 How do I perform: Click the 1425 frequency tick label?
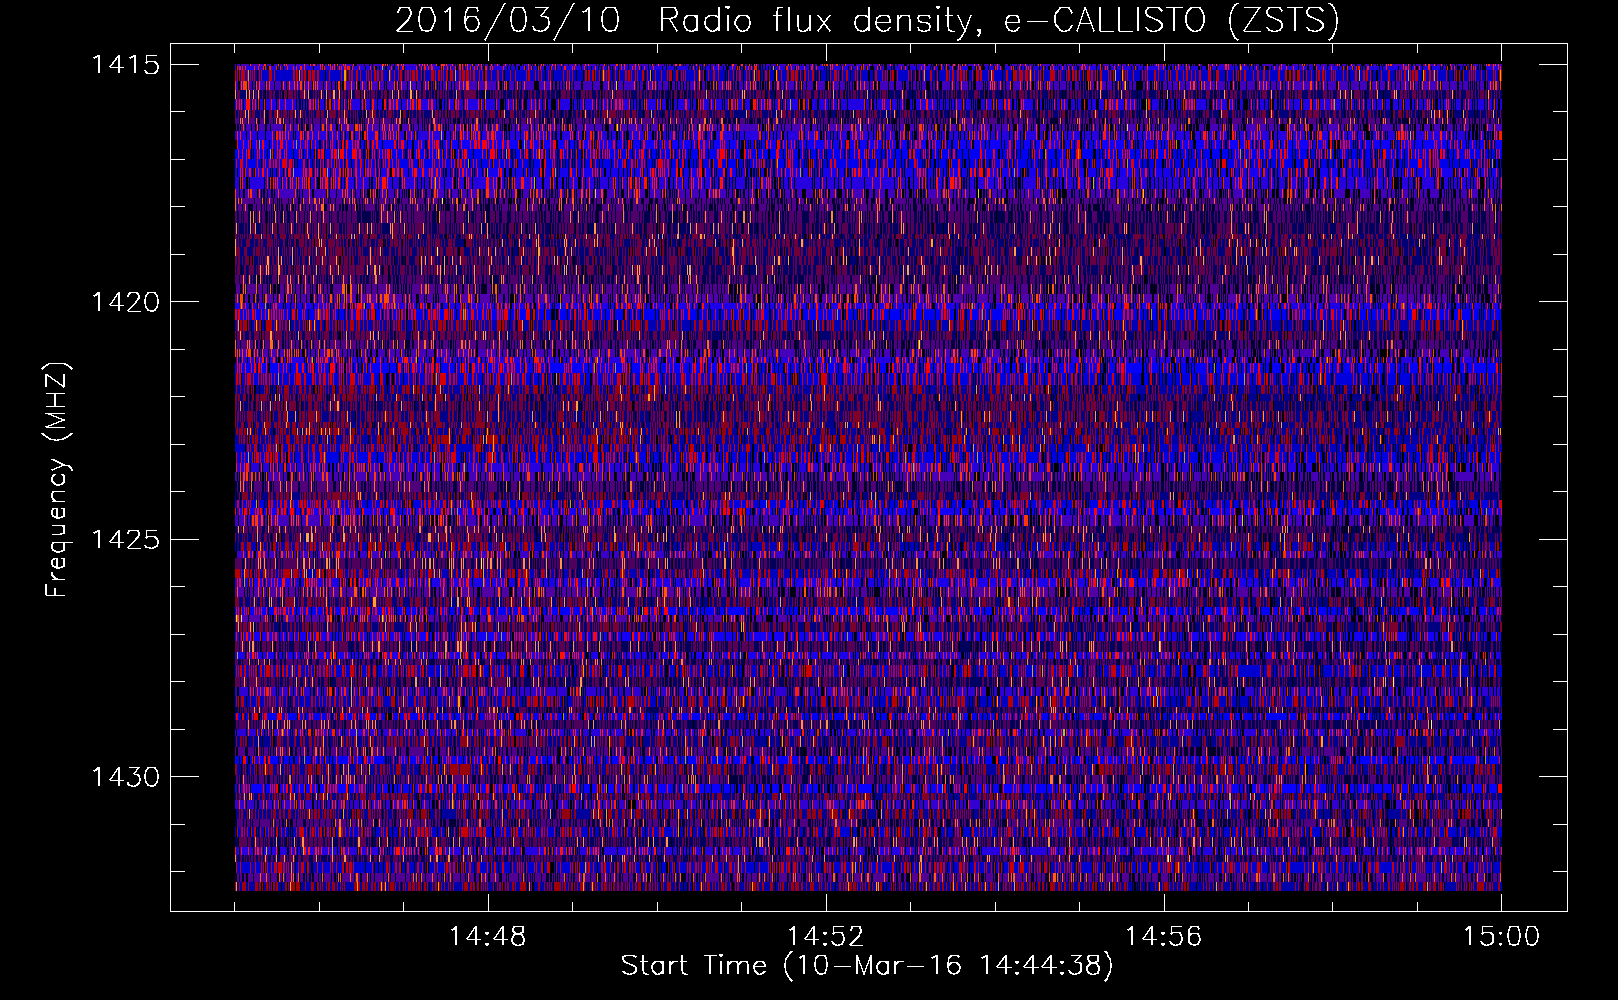point(125,540)
